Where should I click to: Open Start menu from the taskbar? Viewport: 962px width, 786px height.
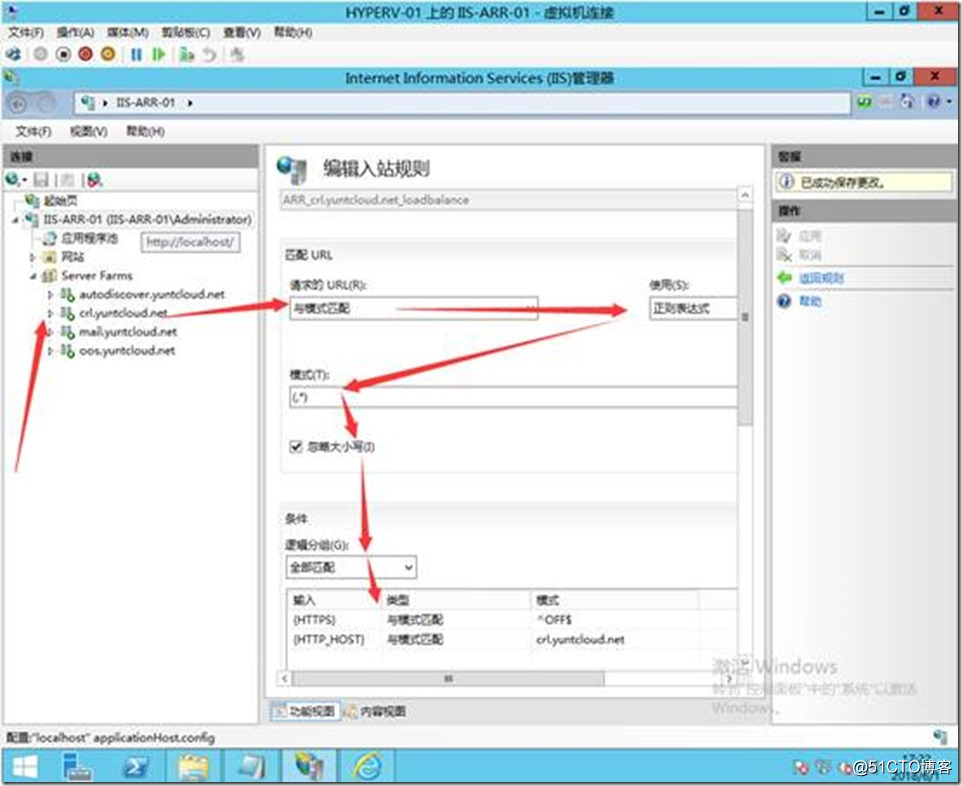pyautogui.click(x=25, y=767)
